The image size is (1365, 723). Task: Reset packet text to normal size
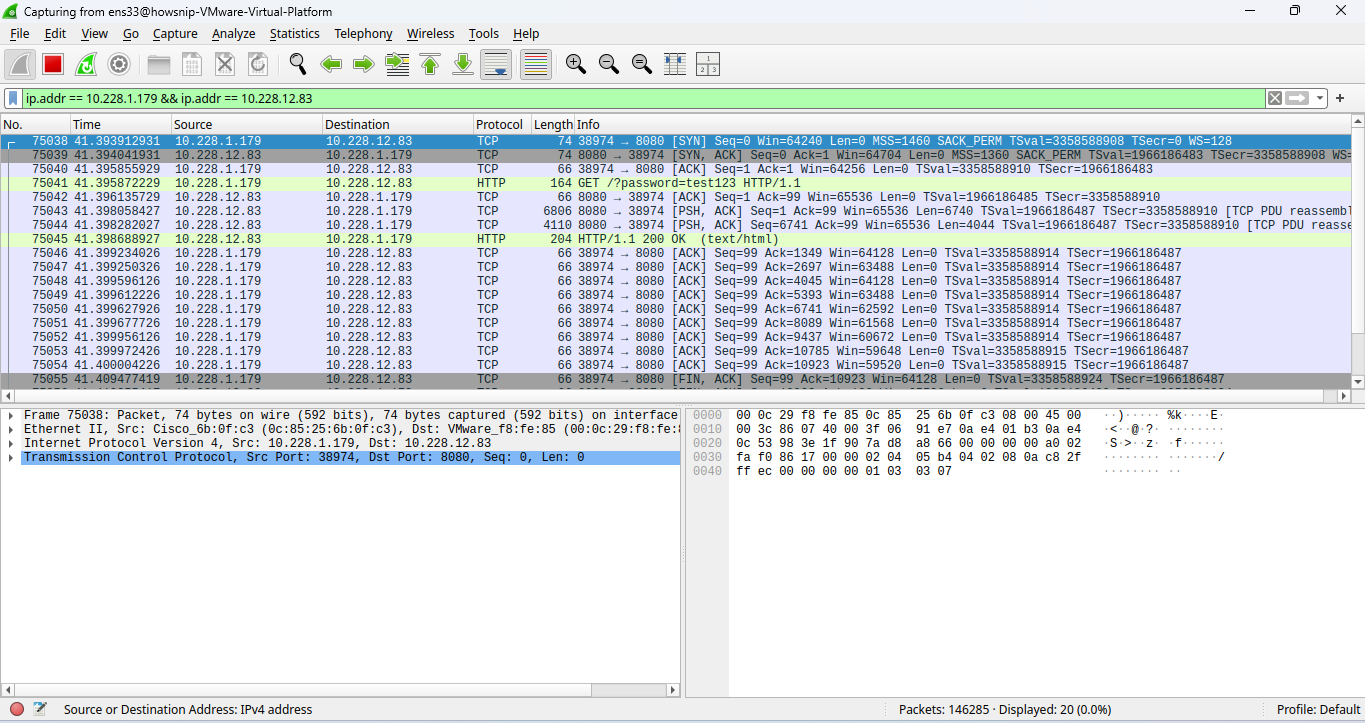[642, 64]
